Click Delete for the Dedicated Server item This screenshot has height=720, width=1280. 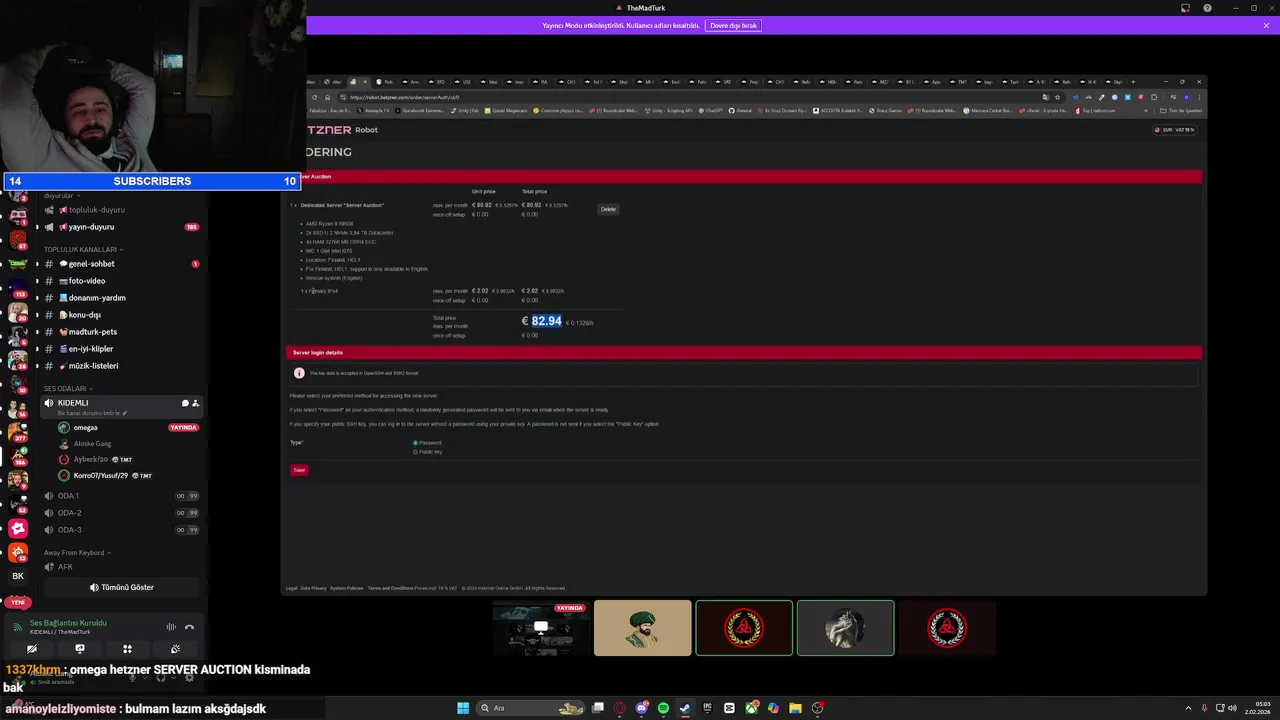tap(608, 209)
